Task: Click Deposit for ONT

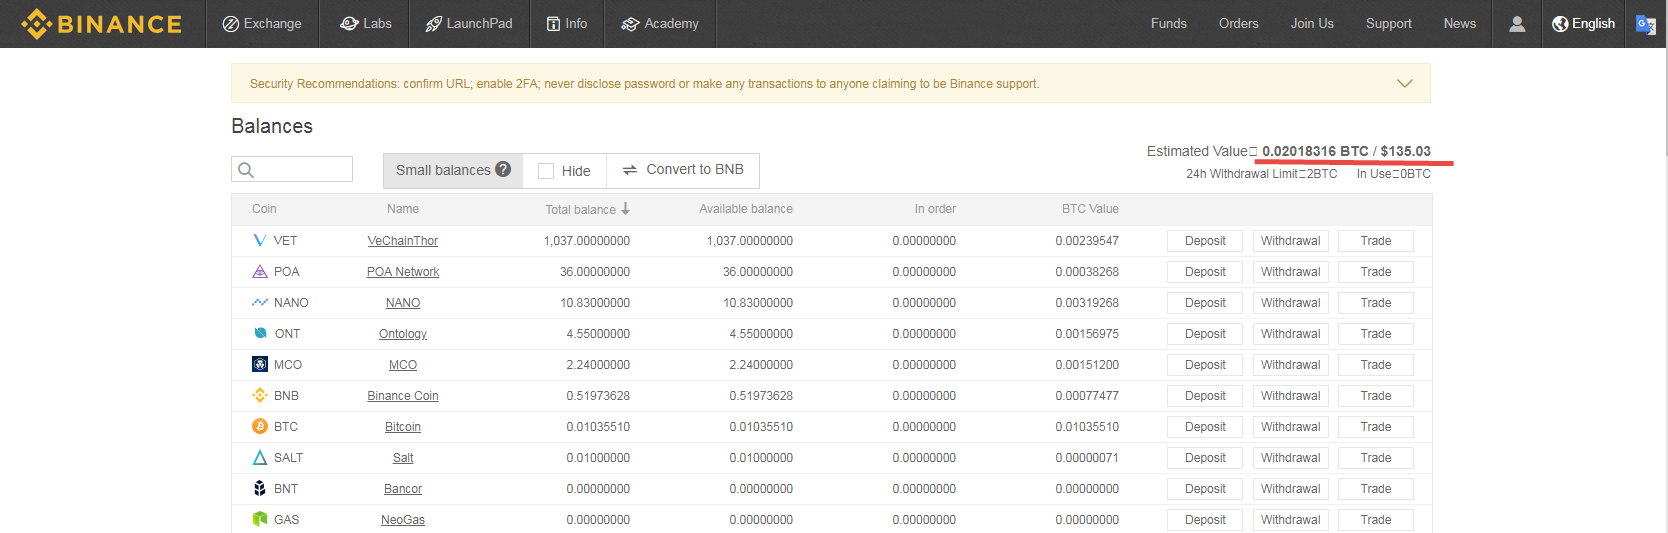Action: [x=1205, y=334]
